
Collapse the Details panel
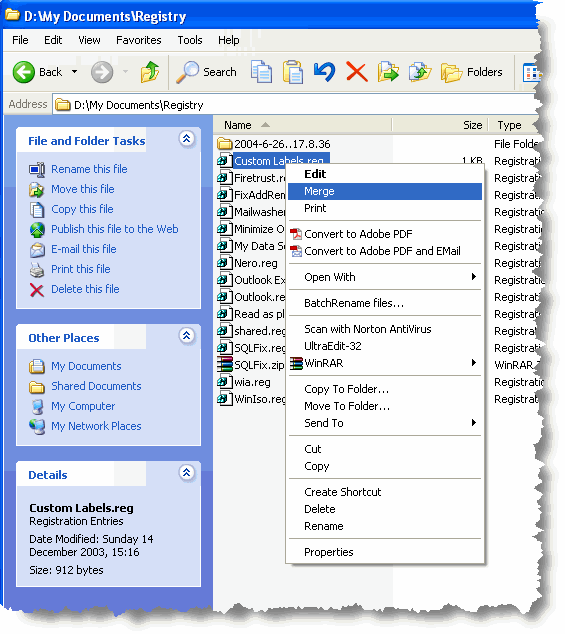click(x=186, y=472)
